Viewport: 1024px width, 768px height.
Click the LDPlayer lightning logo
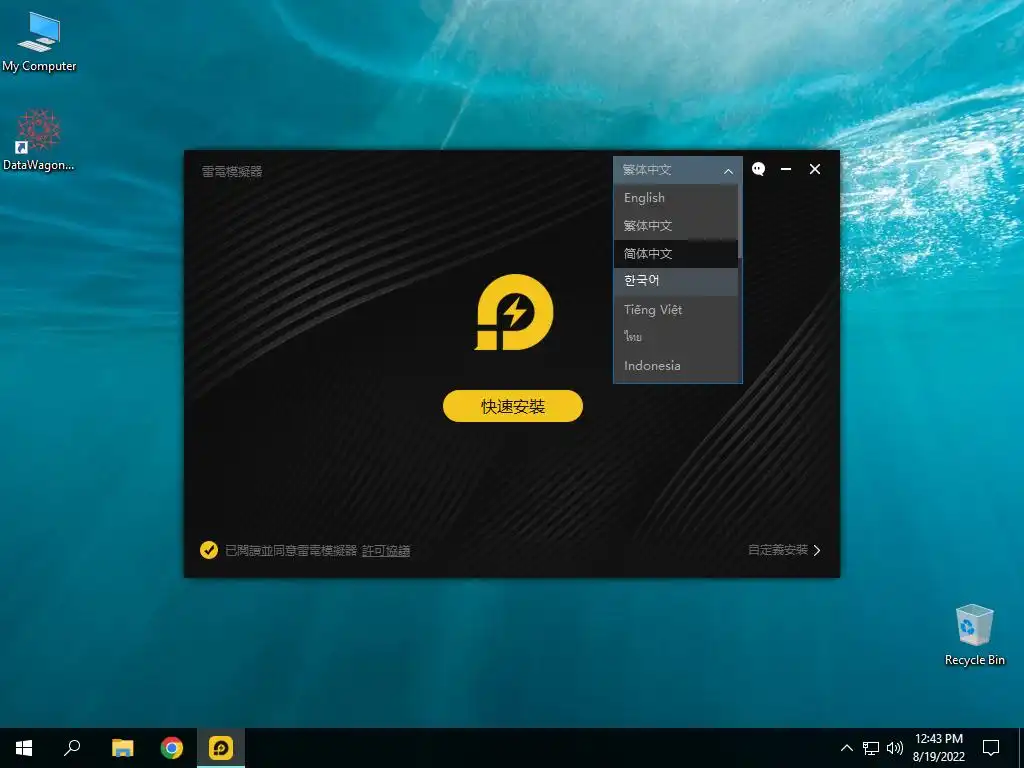point(514,312)
